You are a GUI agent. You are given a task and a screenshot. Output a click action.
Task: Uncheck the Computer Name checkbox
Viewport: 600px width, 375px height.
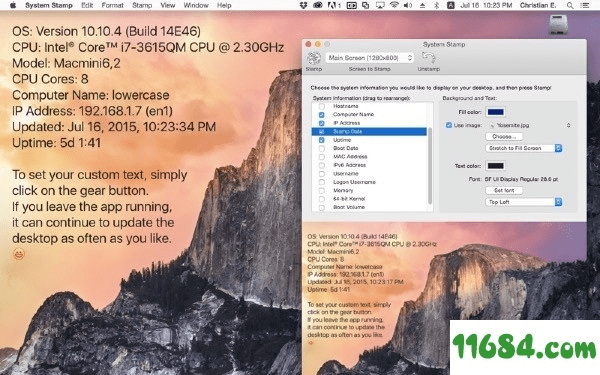pyautogui.click(x=322, y=114)
